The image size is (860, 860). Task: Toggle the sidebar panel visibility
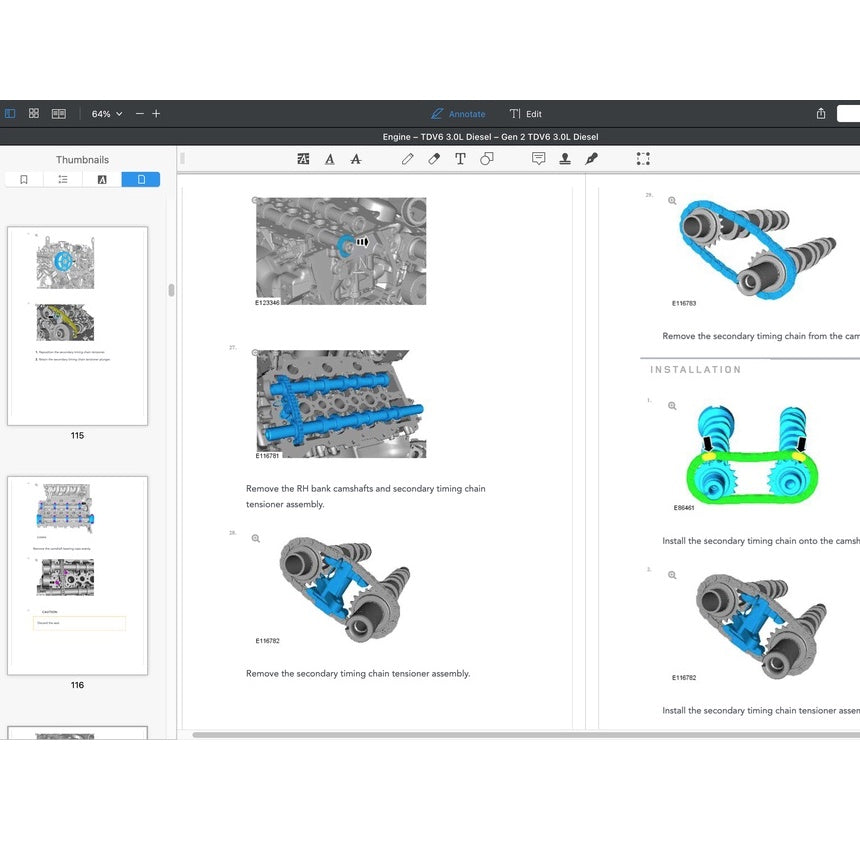[x=10, y=114]
